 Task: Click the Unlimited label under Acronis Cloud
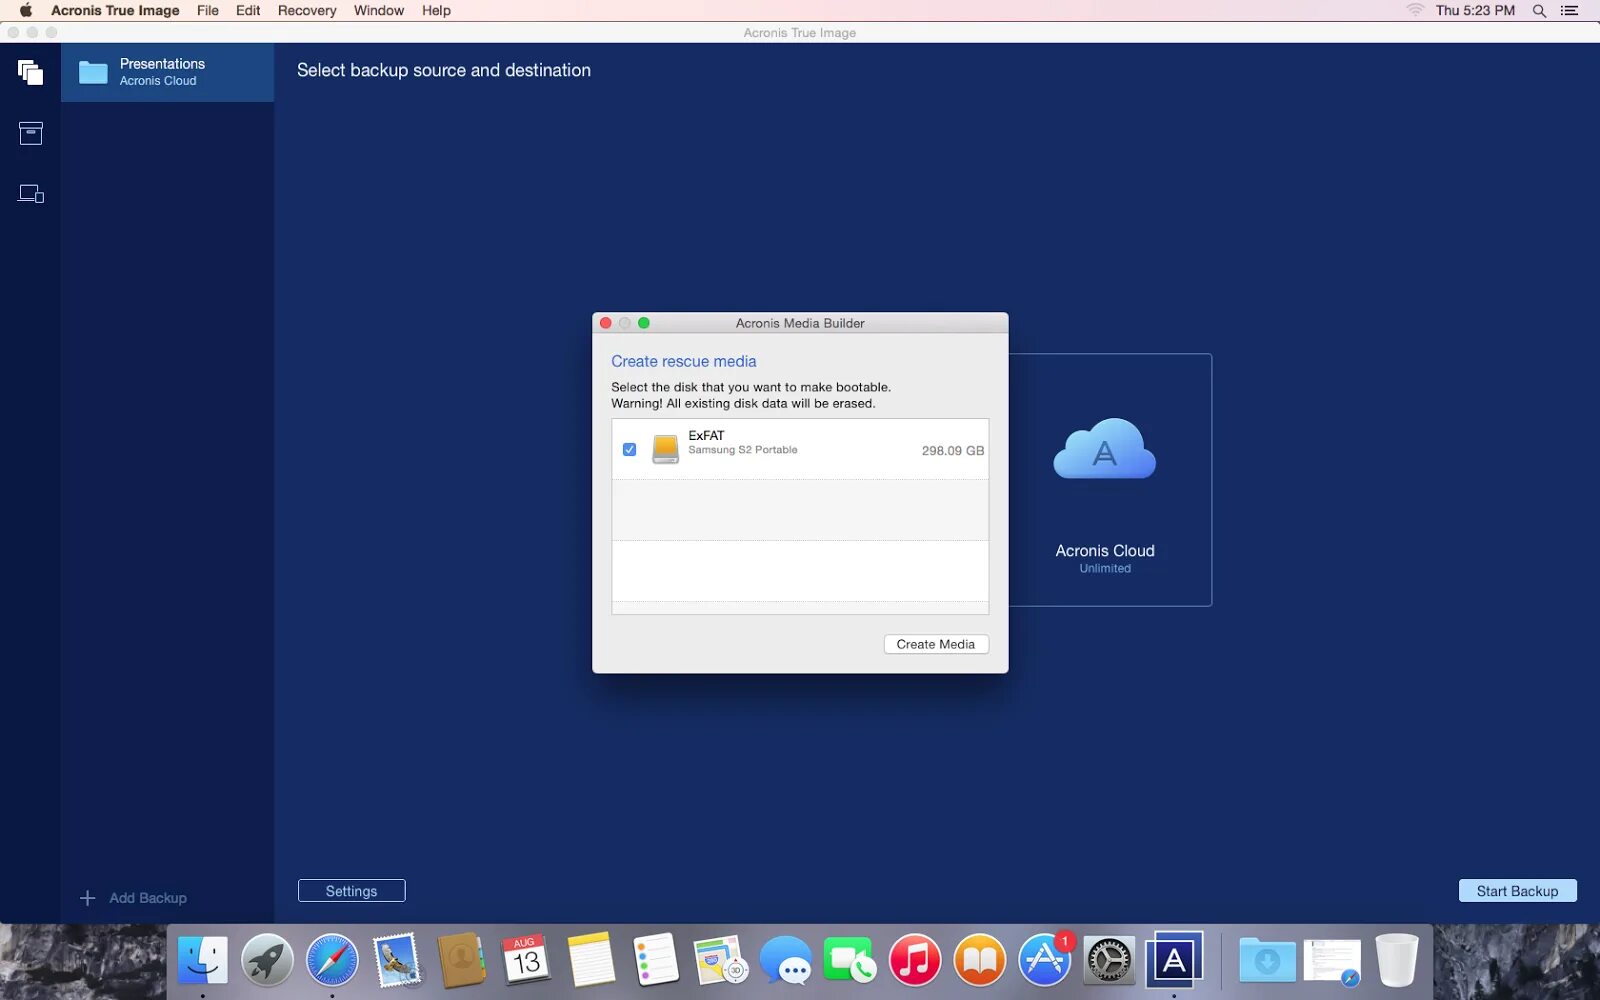[x=1105, y=568]
